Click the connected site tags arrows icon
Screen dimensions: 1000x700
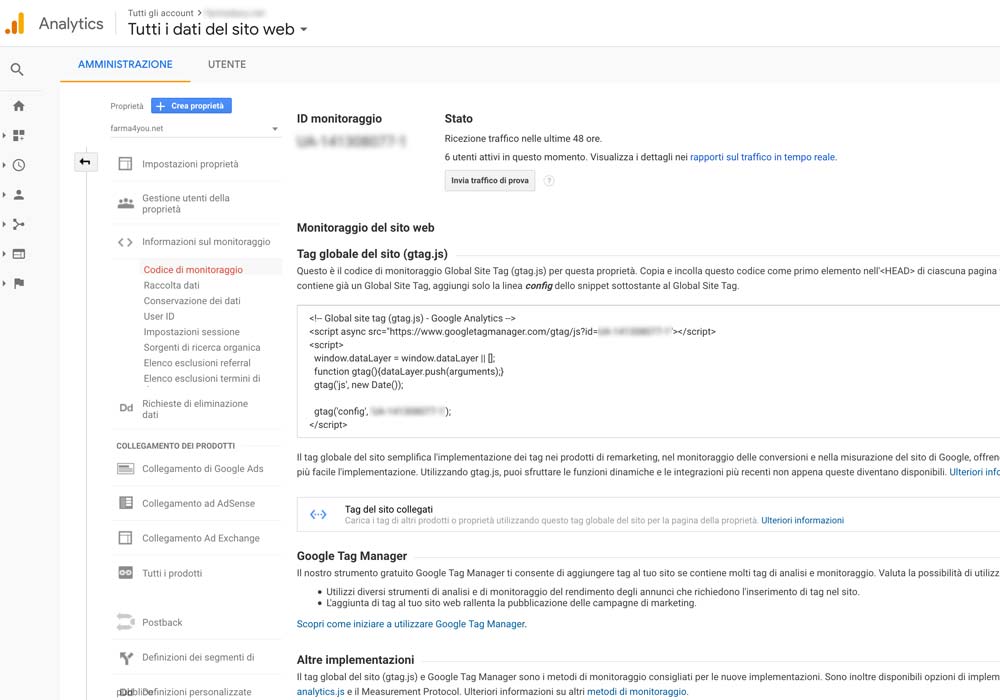coord(318,514)
